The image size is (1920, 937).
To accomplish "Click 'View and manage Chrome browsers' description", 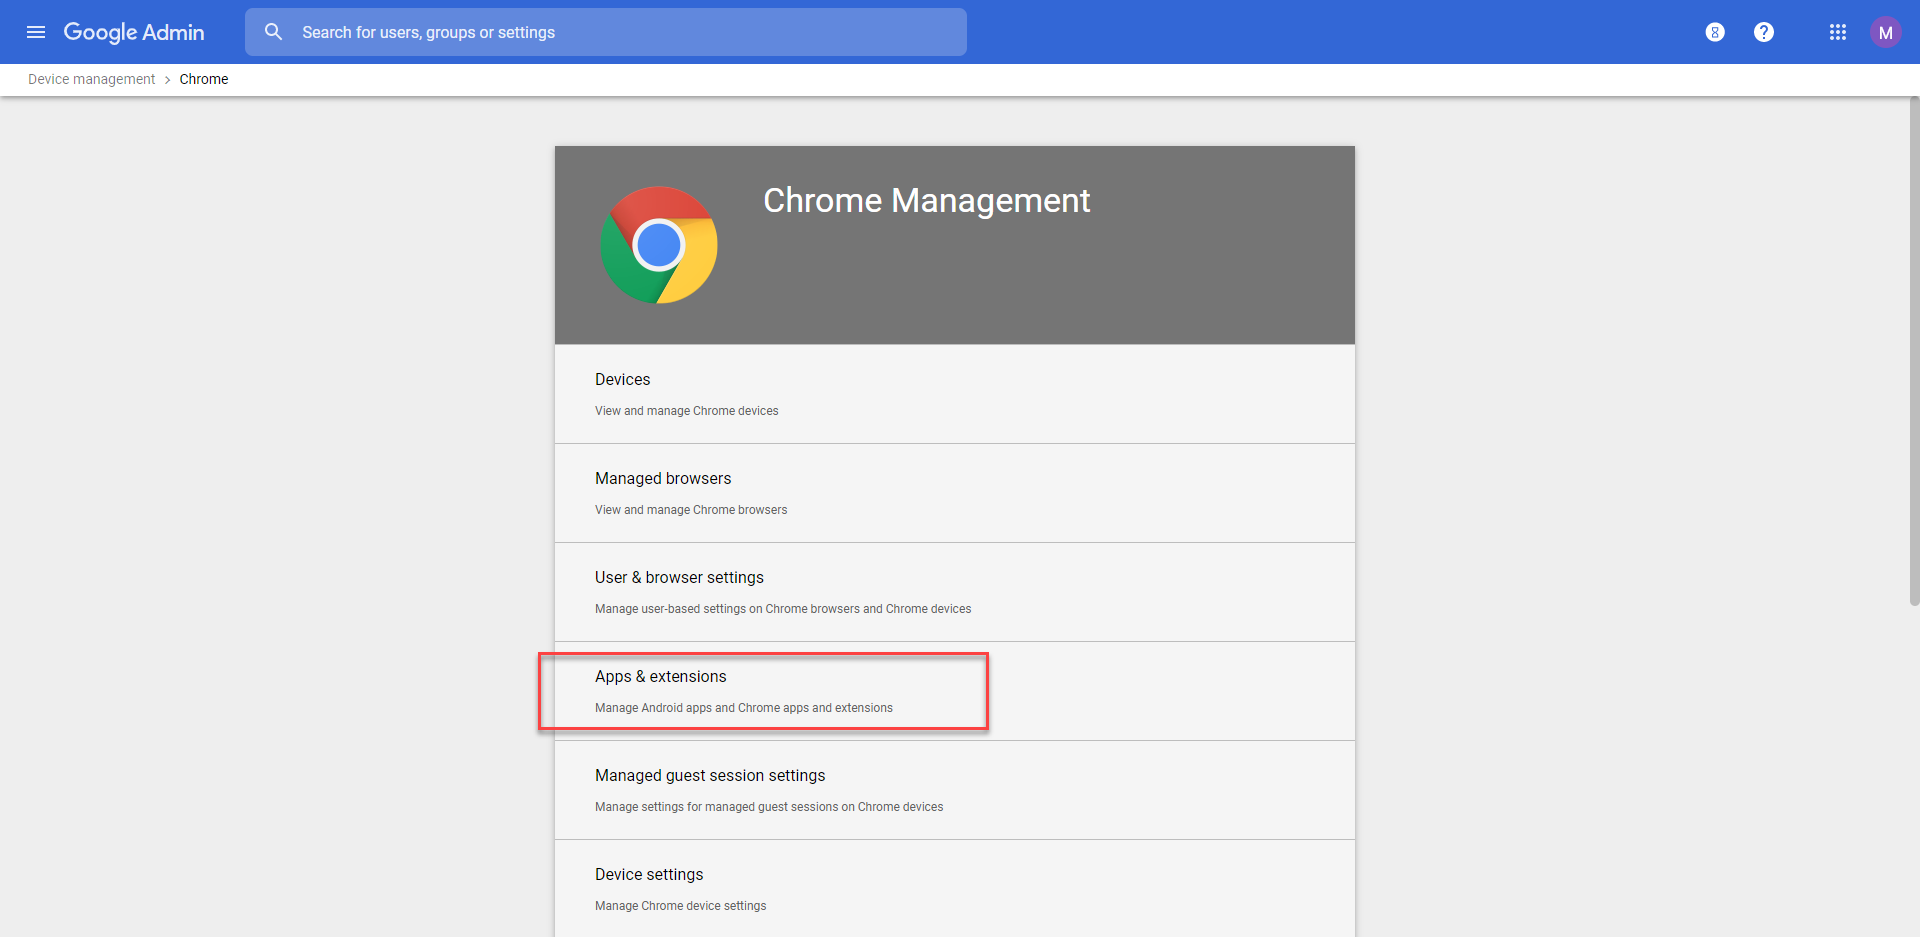I will 691,510.
